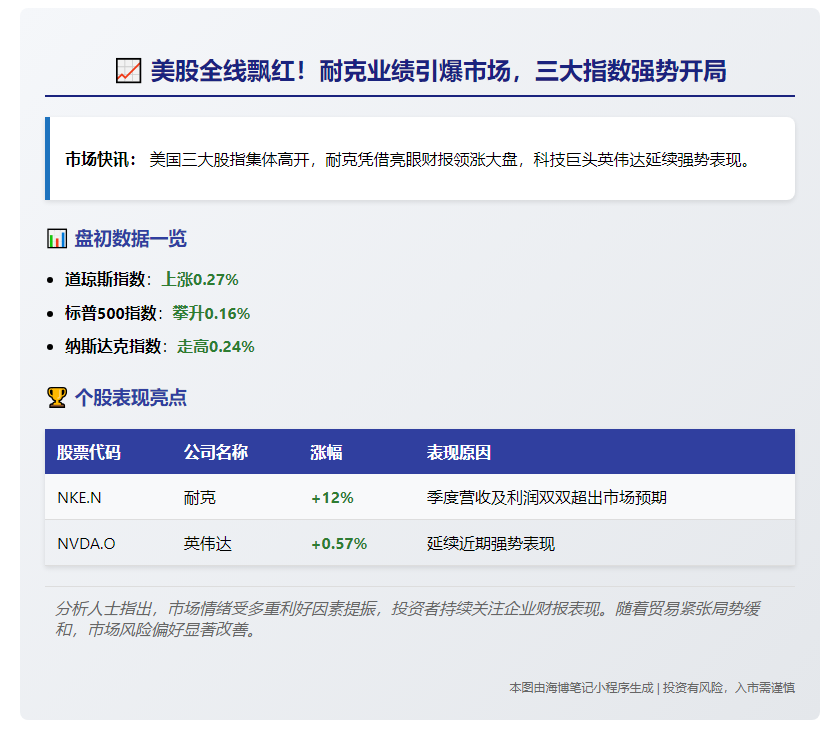Click the footer disclaimer 投资有风险，入市需谨慎

click(x=729, y=687)
